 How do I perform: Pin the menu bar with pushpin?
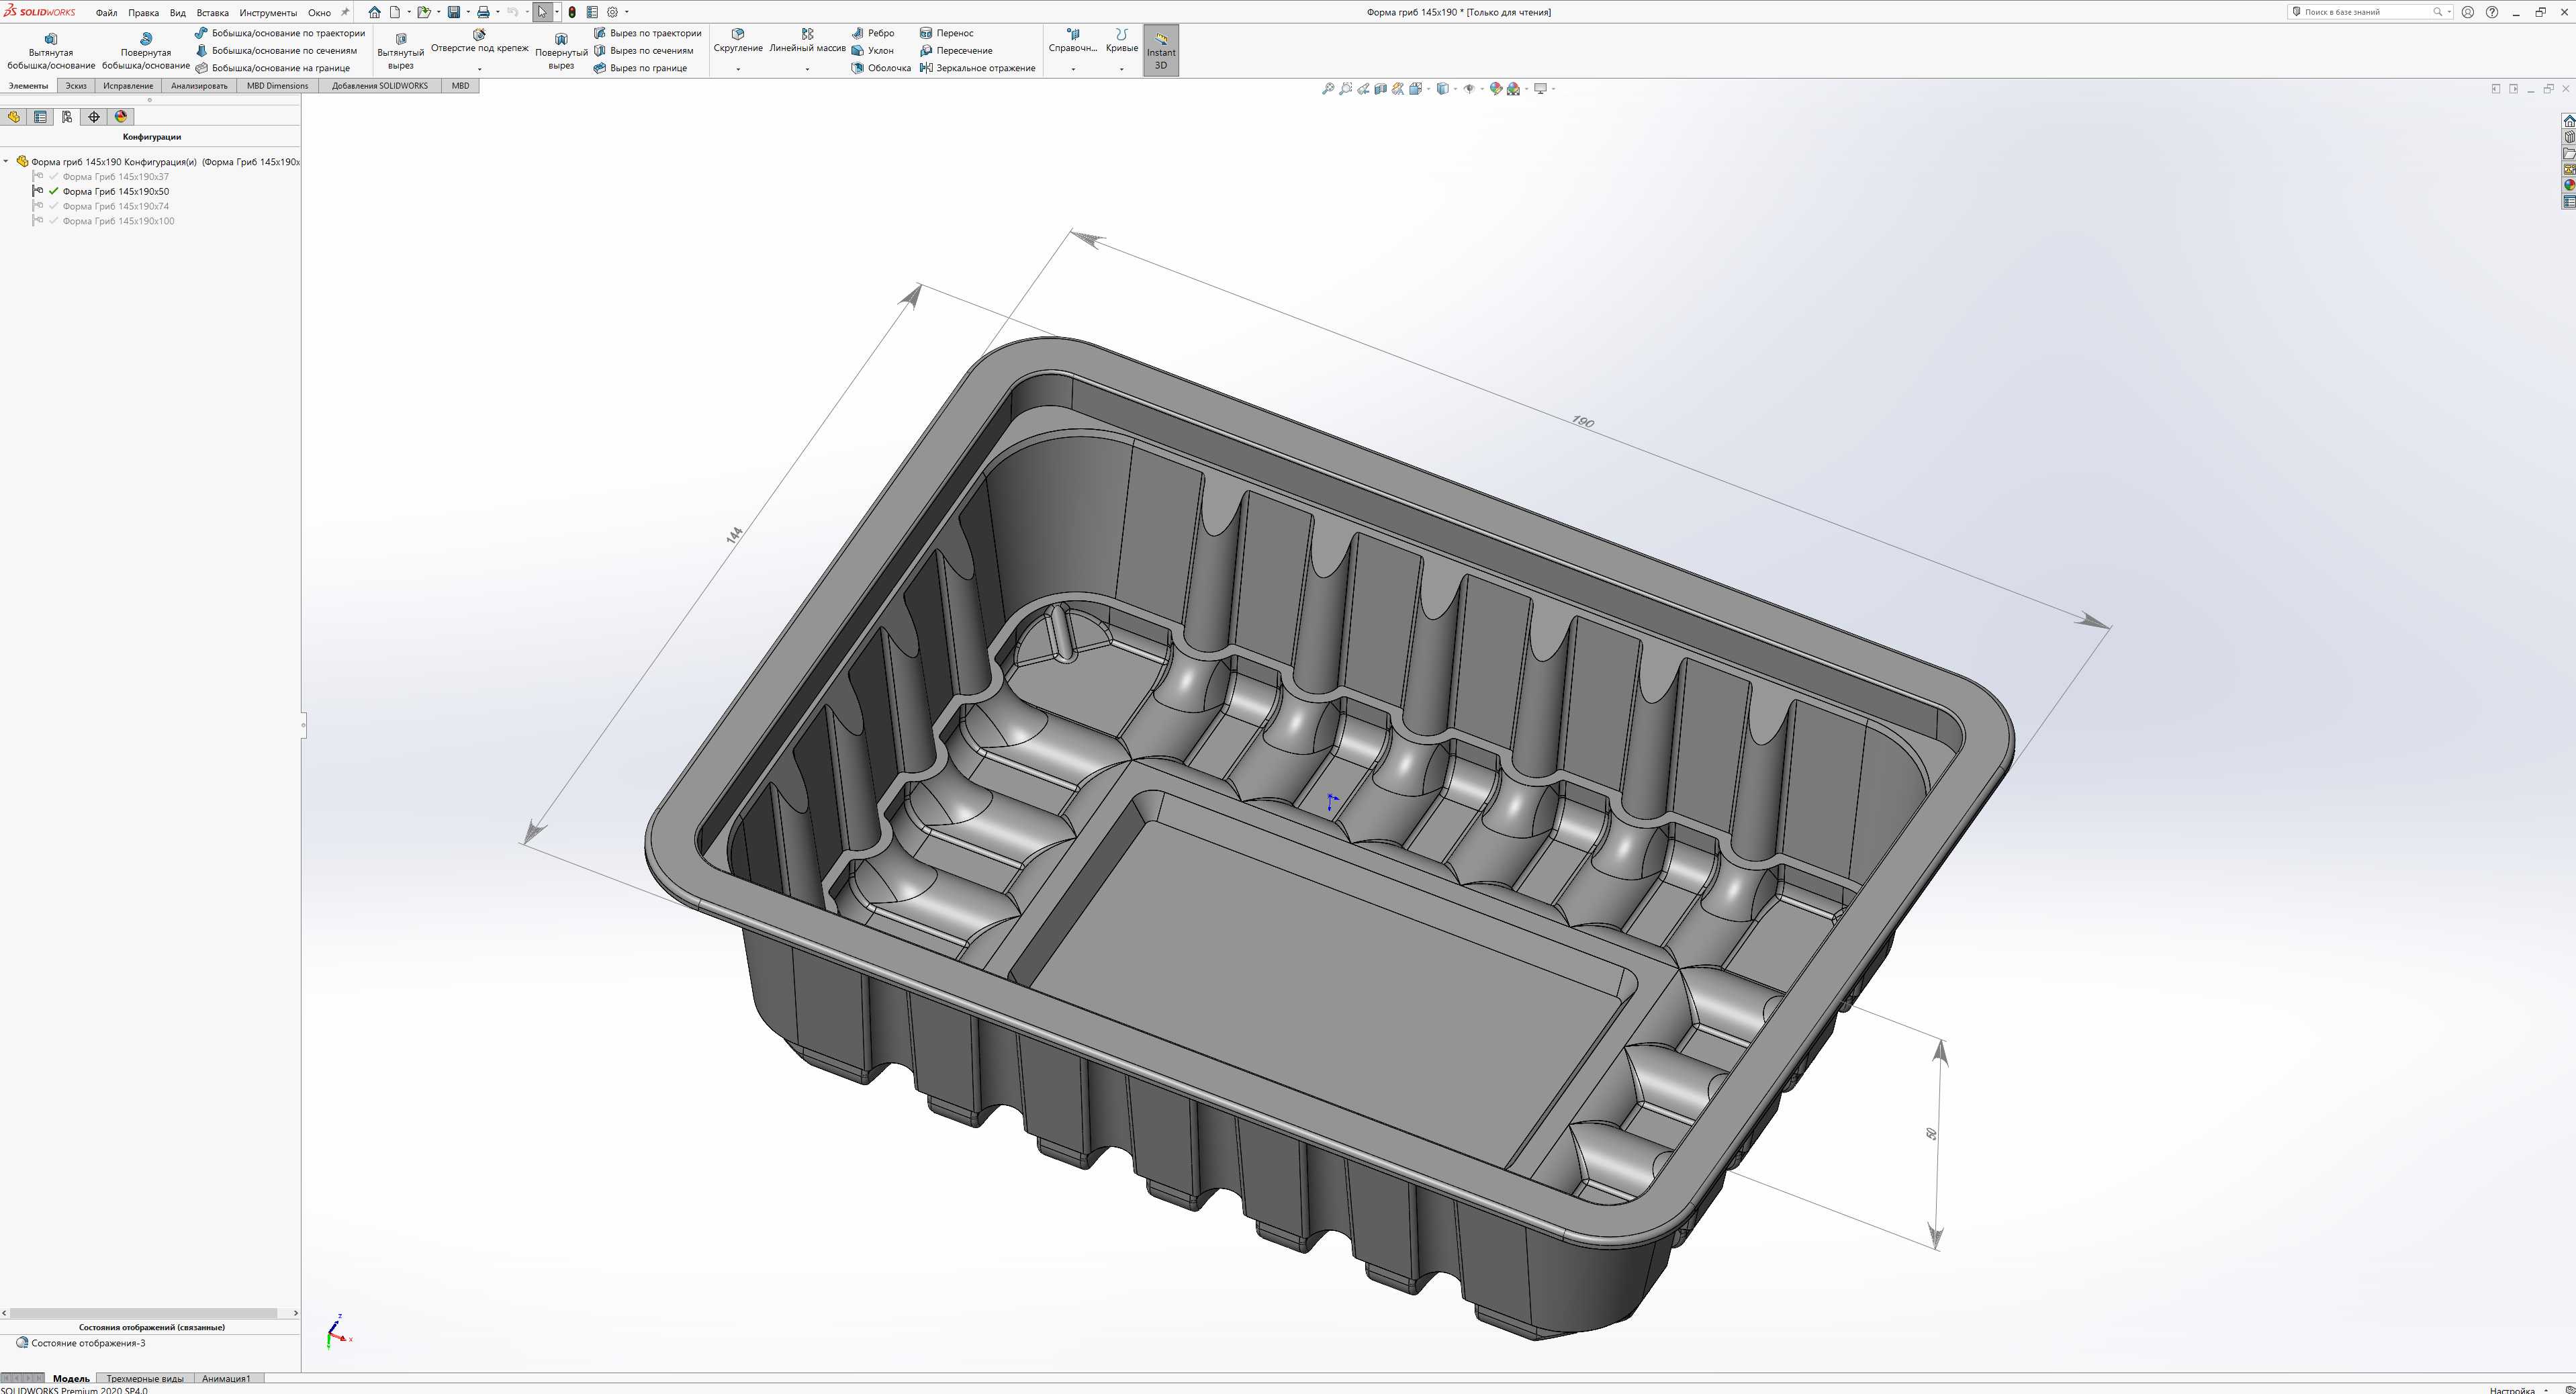coord(345,12)
